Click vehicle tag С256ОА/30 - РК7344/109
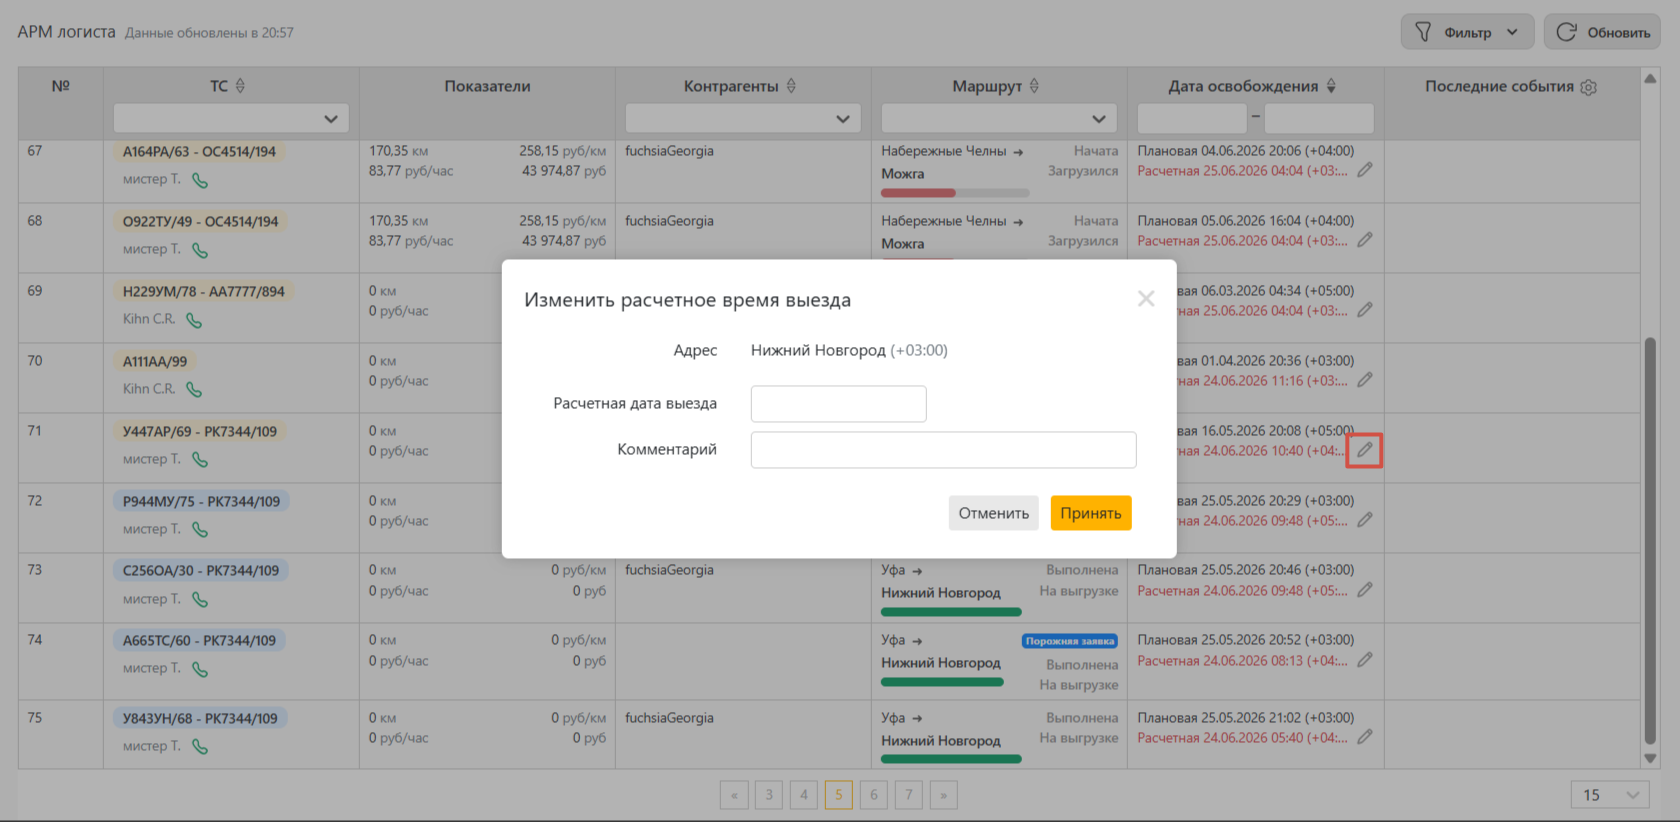 pos(202,570)
